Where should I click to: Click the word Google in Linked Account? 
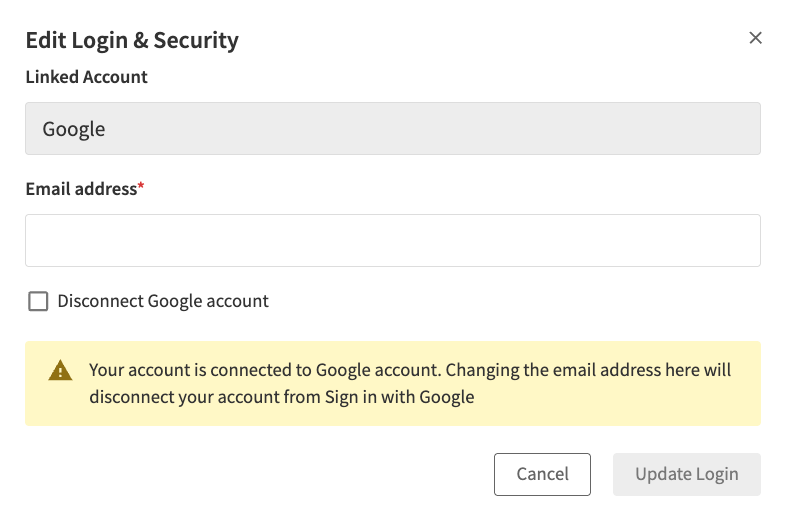[x=73, y=129]
